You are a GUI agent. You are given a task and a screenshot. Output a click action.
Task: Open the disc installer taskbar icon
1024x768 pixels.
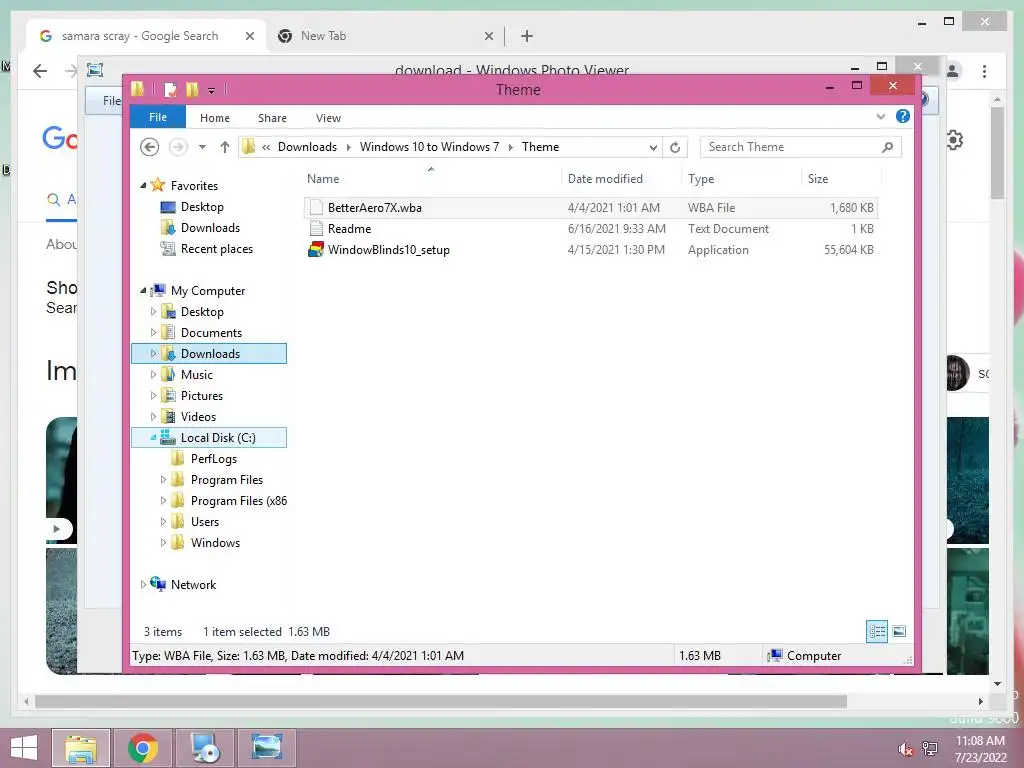point(205,748)
